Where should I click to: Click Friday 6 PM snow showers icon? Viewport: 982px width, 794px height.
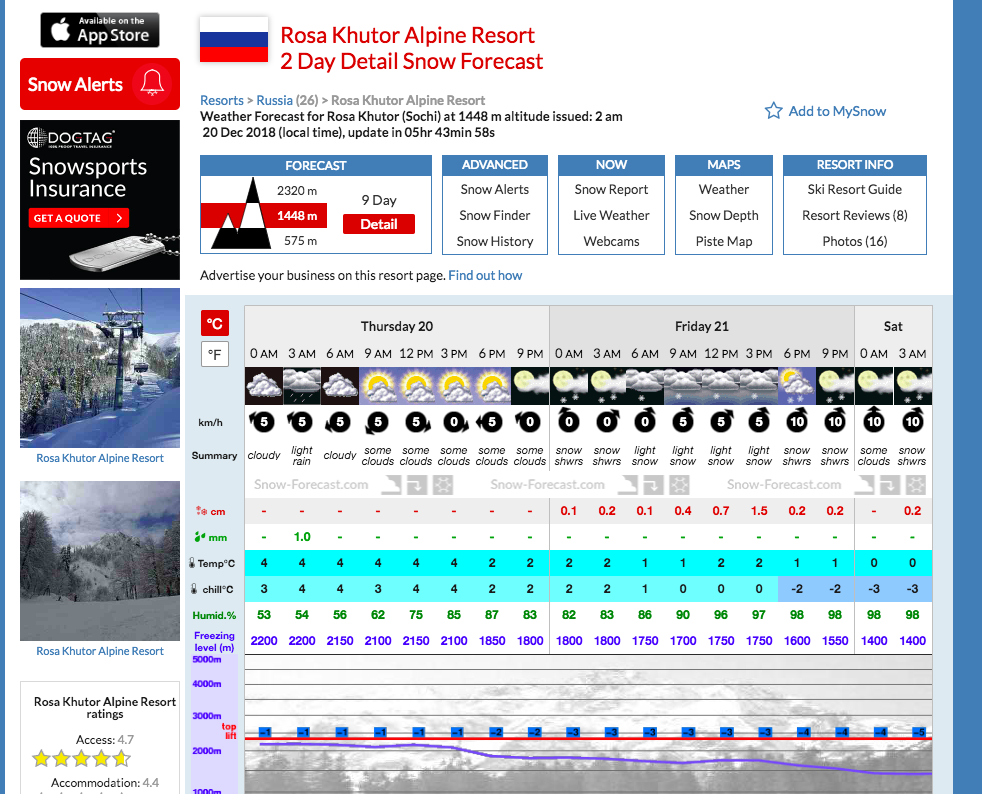[x=797, y=386]
